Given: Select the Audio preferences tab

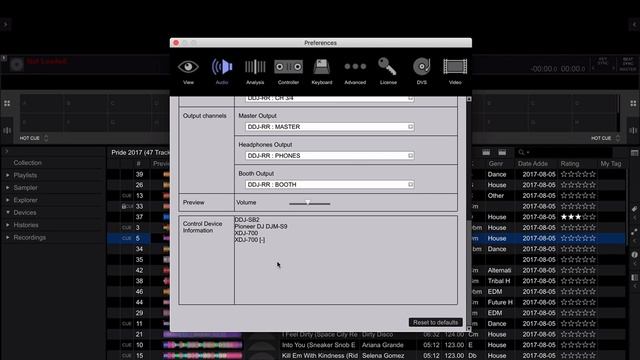Looking at the screenshot, I should pyautogui.click(x=222, y=71).
